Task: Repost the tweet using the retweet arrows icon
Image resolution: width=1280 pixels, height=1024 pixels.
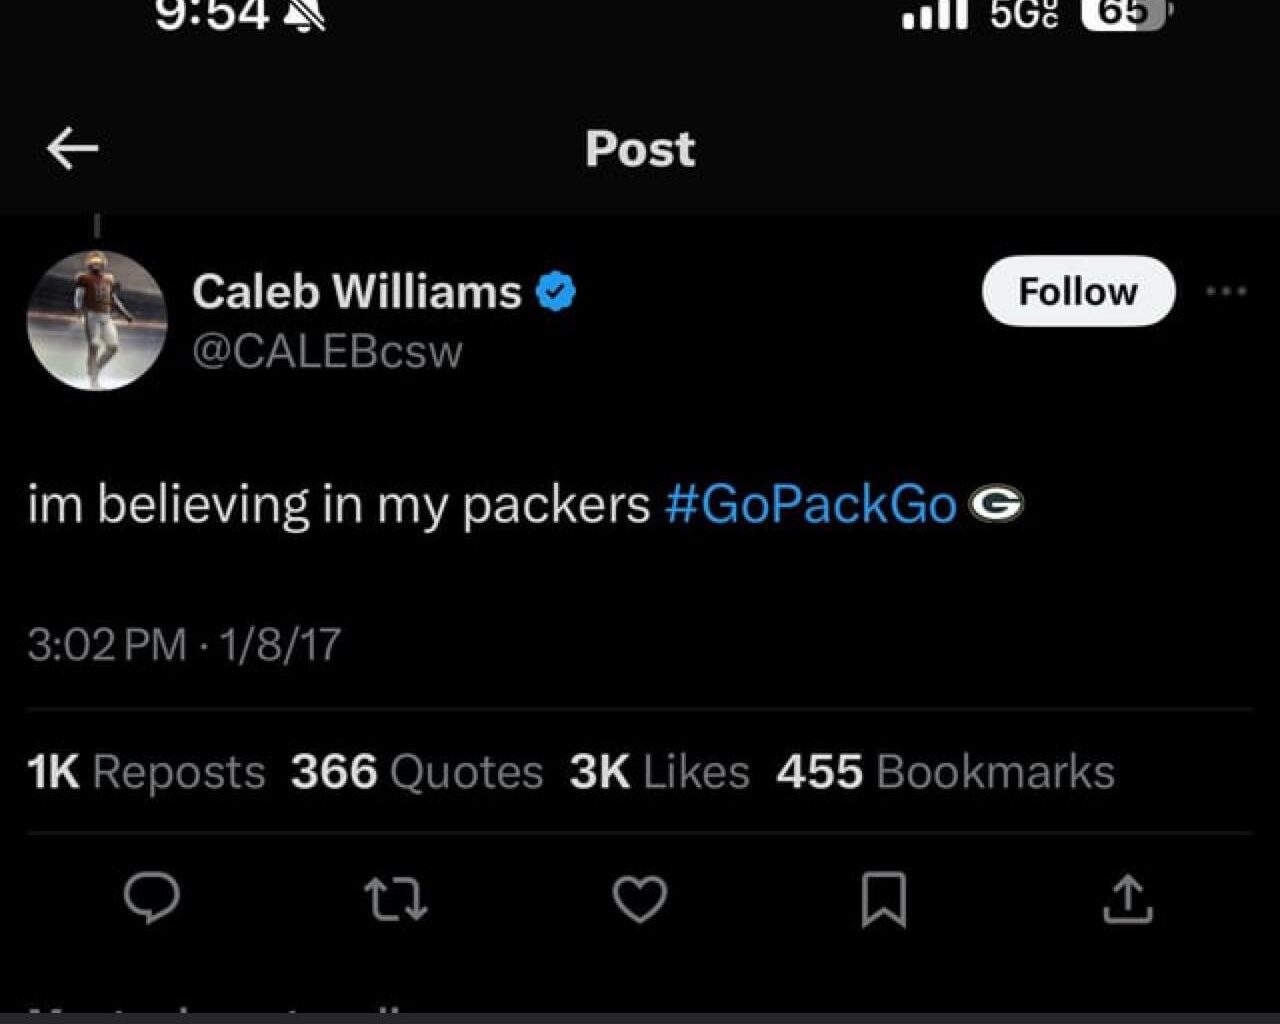Action: [x=397, y=899]
